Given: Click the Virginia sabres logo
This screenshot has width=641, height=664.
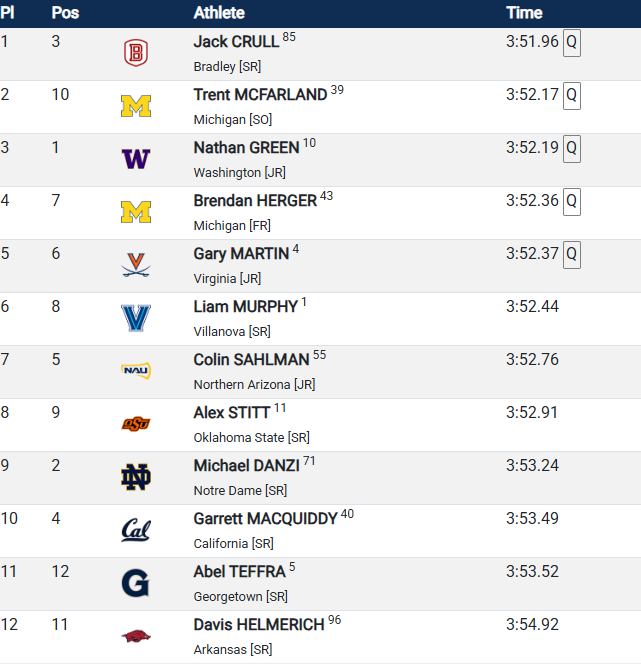Looking at the screenshot, I should pos(136,265).
